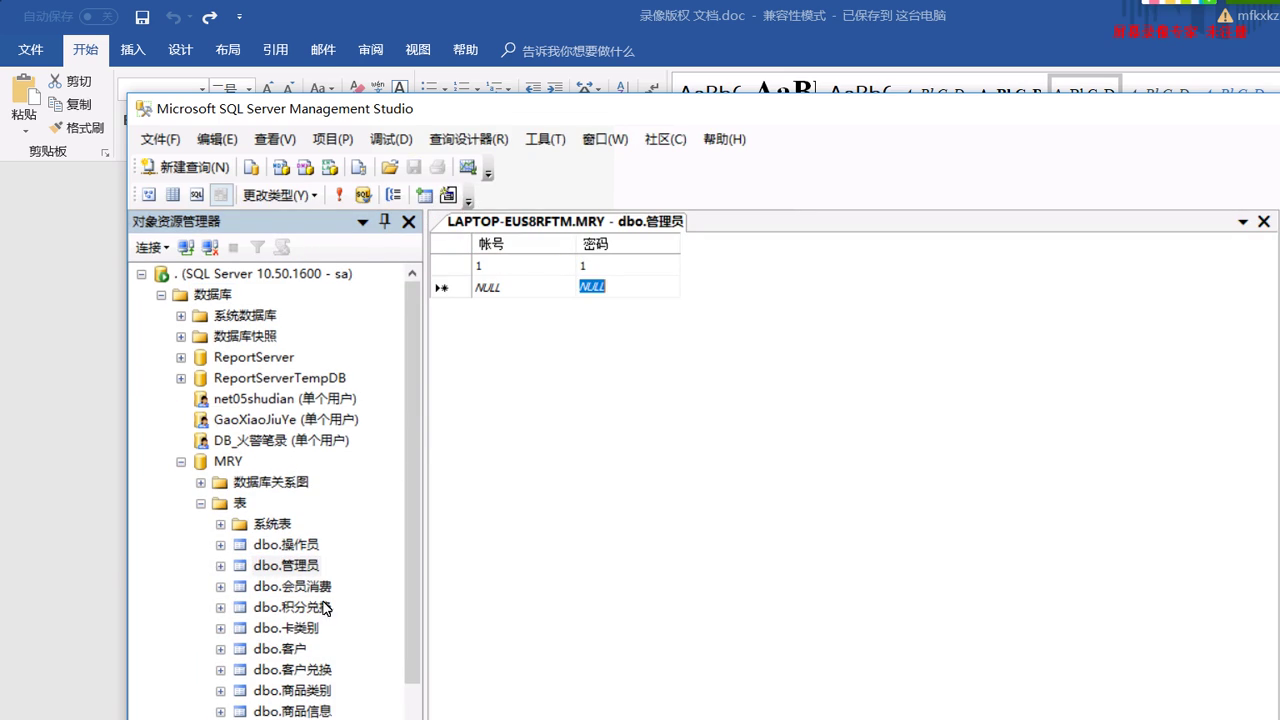Screen dimensions: 1280x720
Task: Open the 连接 dropdown in Object Explorer
Action: click(x=153, y=247)
